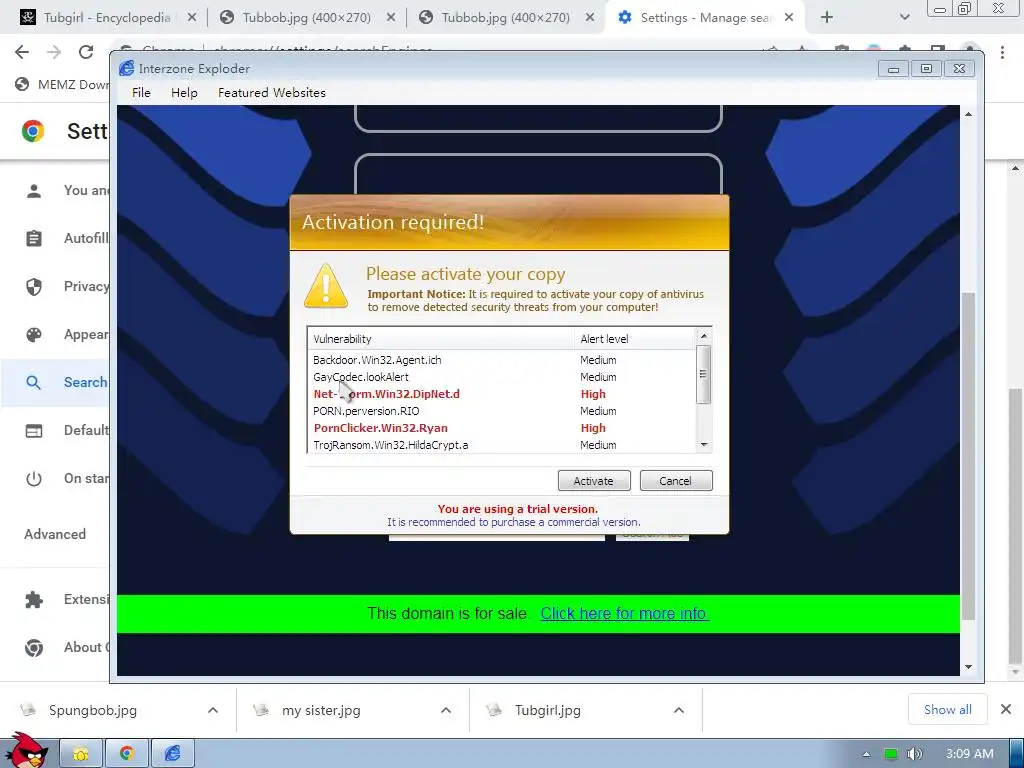Click Chrome's back arrow

tap(22, 52)
